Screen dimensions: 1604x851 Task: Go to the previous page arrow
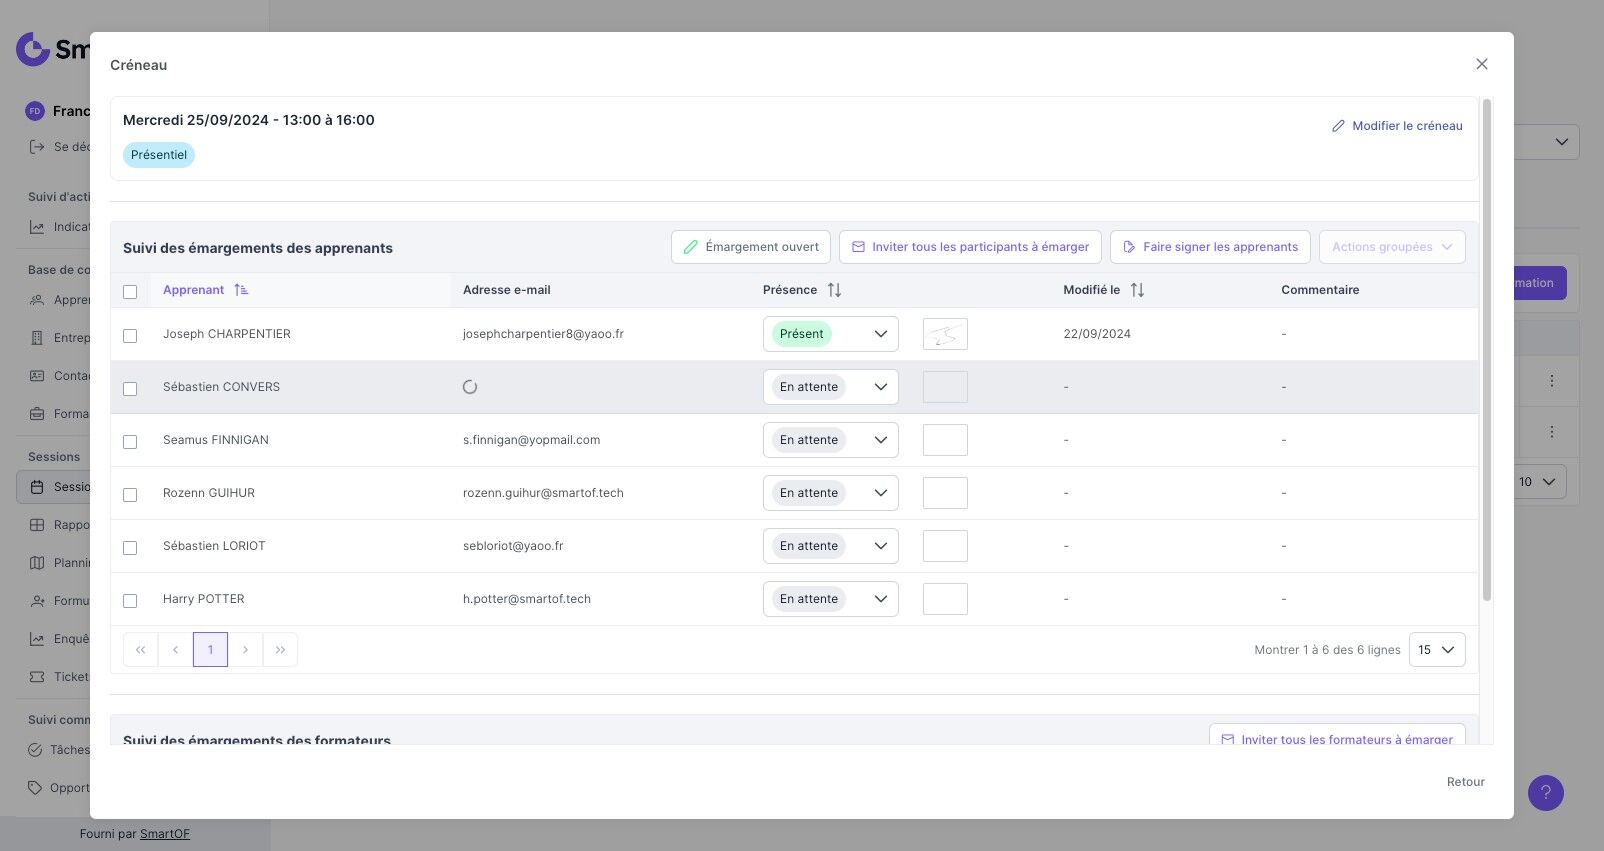pos(176,650)
